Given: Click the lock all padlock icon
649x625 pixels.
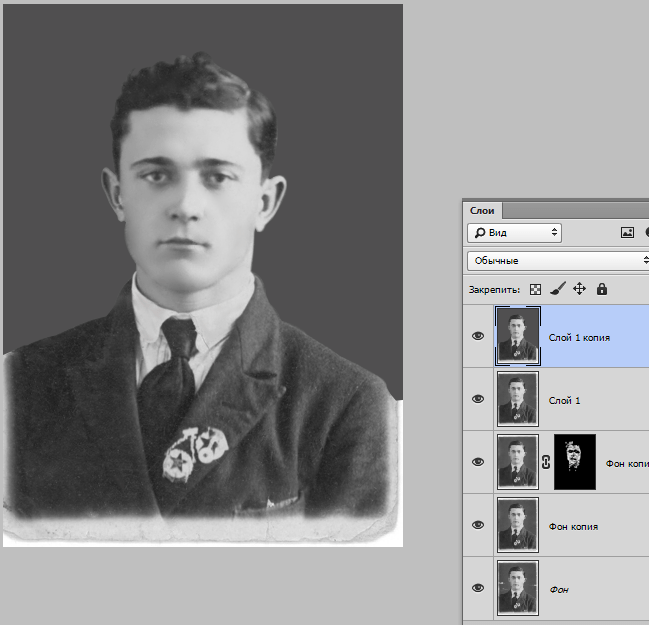Looking at the screenshot, I should pyautogui.click(x=601, y=289).
